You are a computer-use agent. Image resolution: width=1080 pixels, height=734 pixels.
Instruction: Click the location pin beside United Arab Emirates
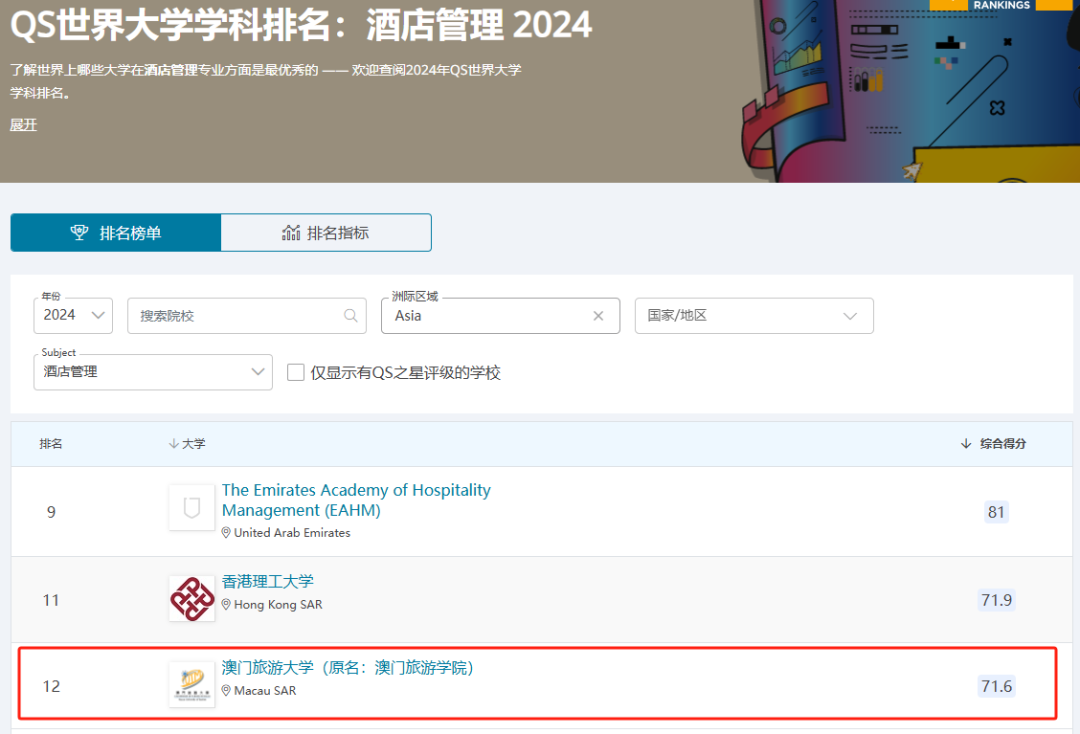point(228,533)
